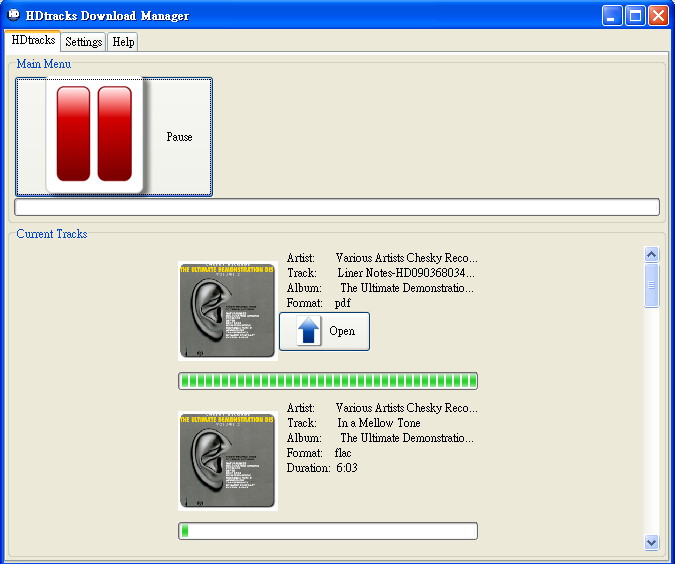Screen dimensions: 675x564
Task: Click the red Pause icon
Action: coord(94,134)
